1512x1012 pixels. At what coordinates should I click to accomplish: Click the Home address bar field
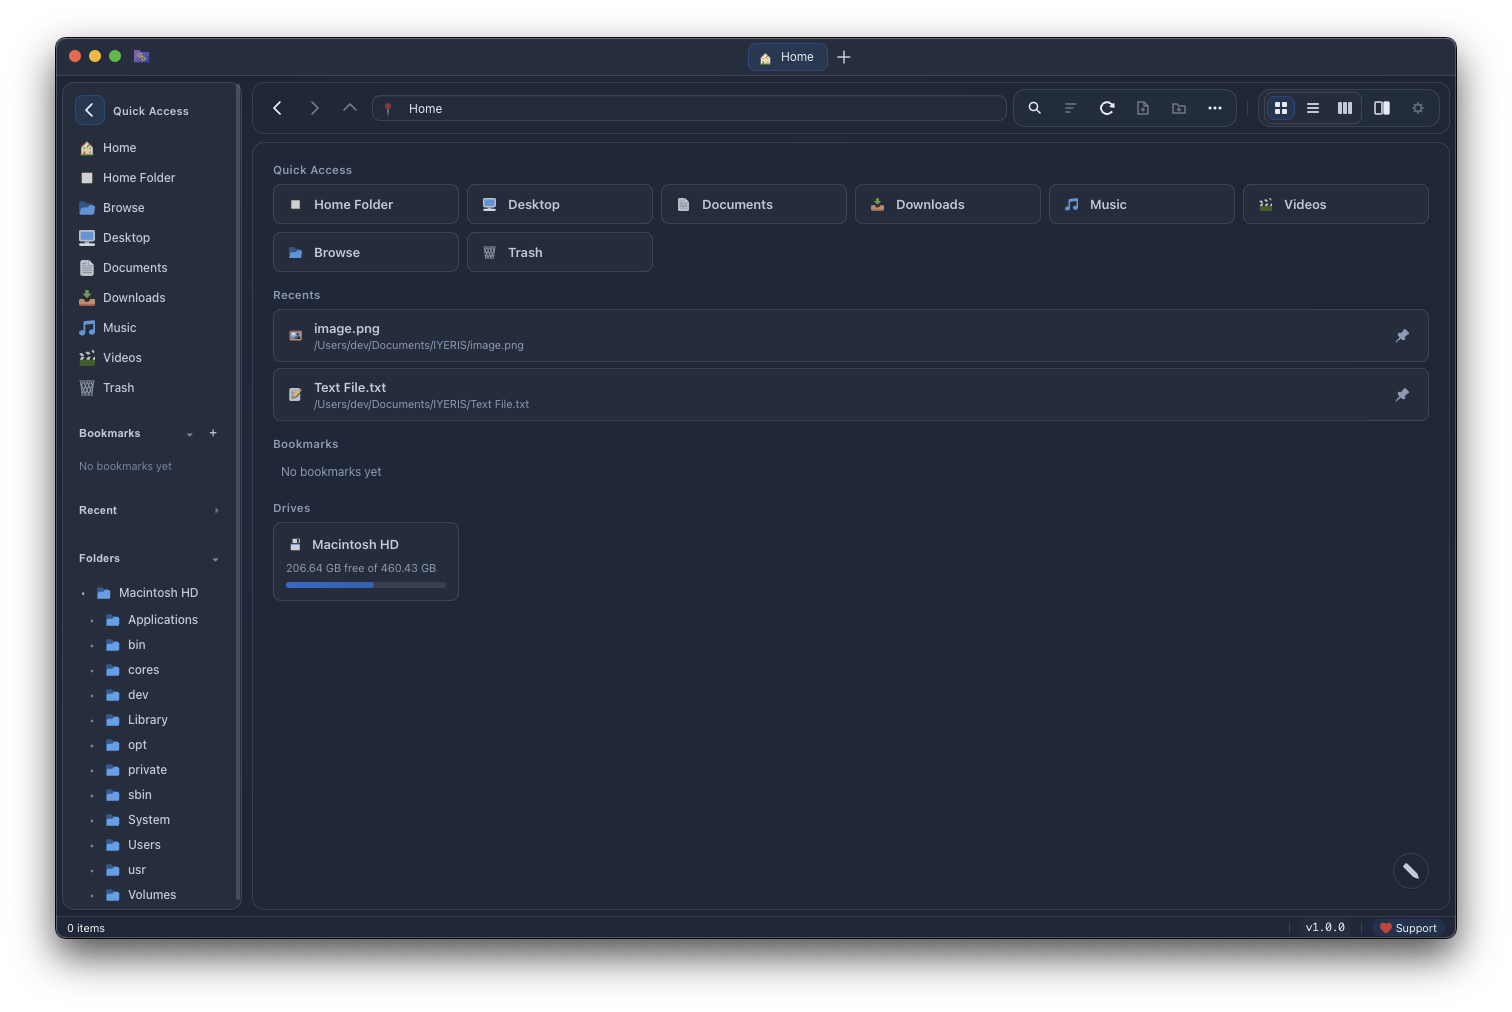(x=689, y=108)
